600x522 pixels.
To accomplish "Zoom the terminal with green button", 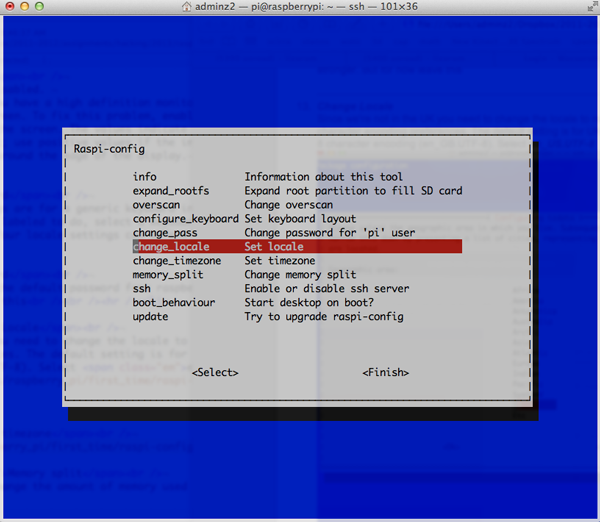I will pos(39,6).
